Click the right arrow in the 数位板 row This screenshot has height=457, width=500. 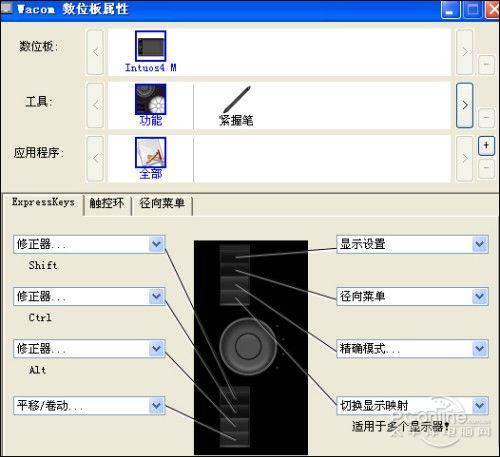(x=464, y=52)
